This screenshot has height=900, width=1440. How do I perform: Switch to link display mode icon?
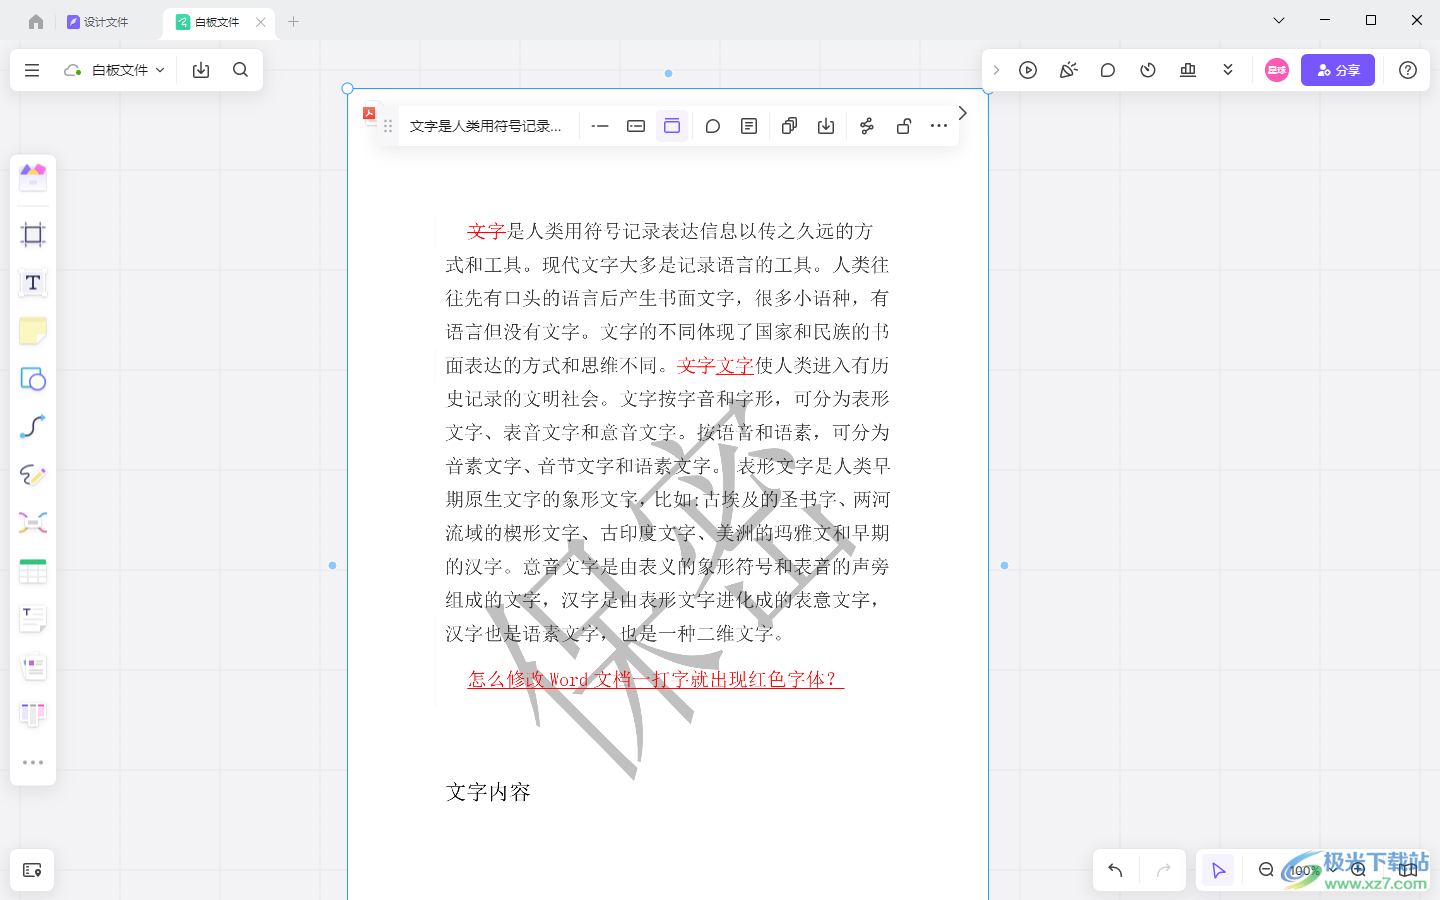point(600,126)
